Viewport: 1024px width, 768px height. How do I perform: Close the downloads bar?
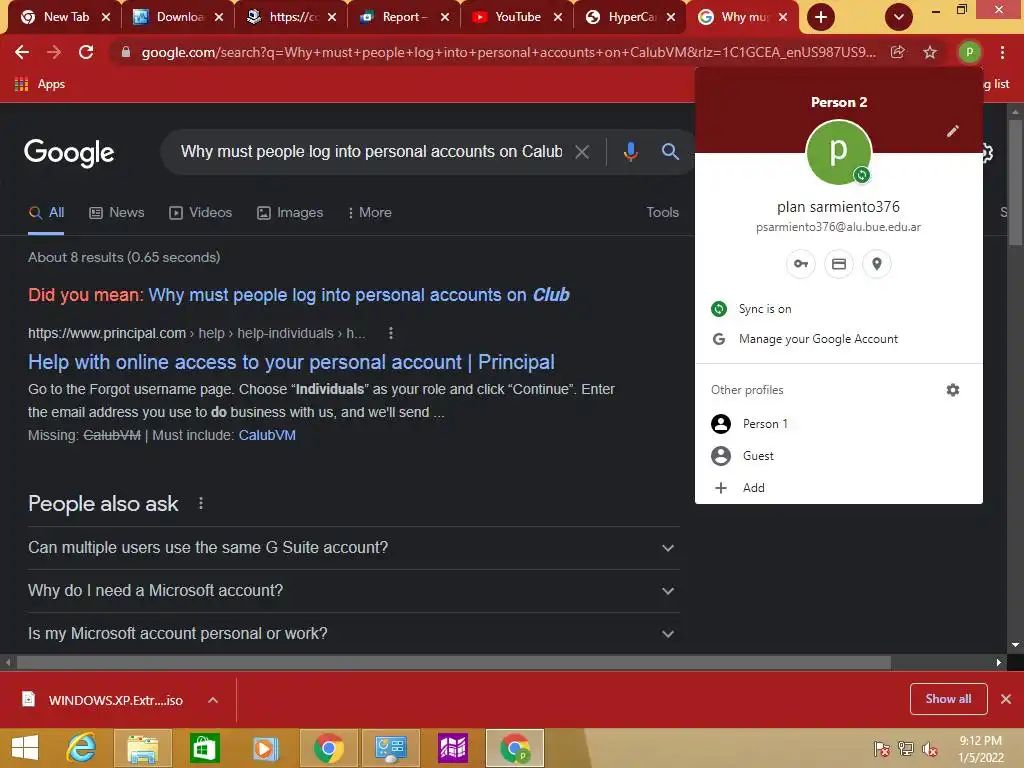1006,699
